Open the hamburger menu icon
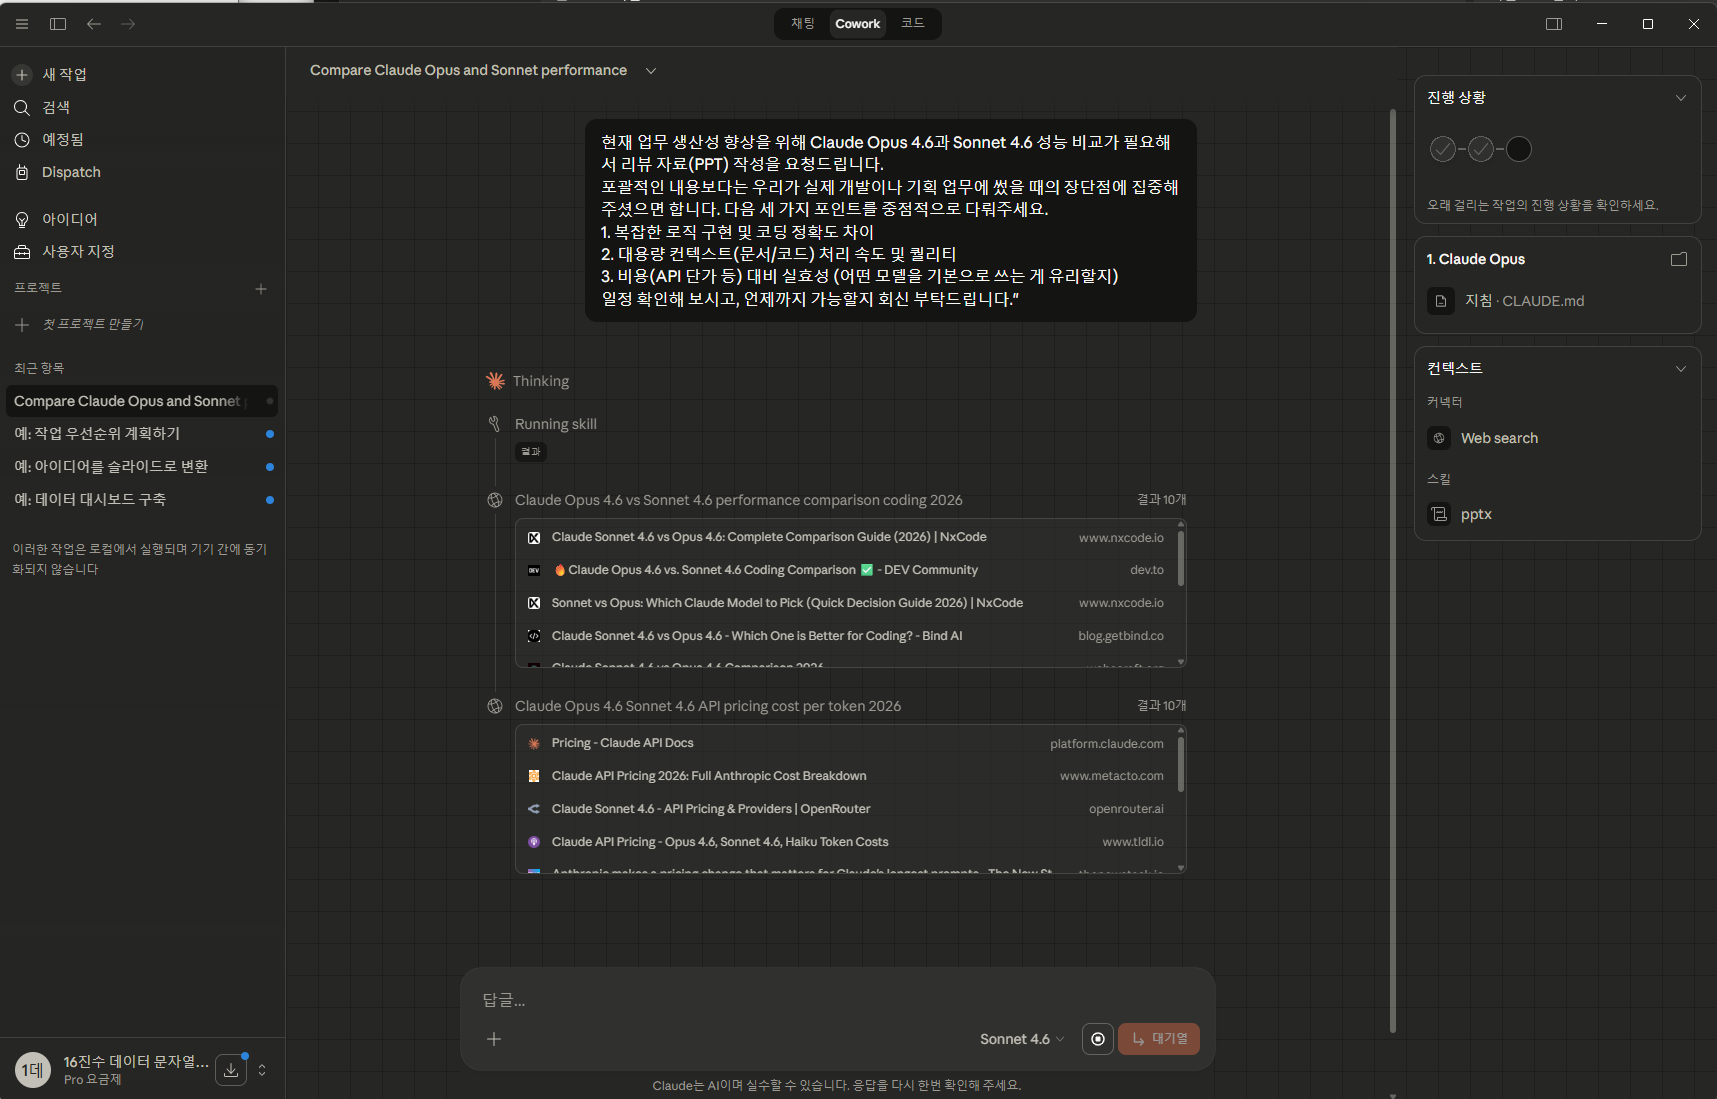 pyautogui.click(x=22, y=24)
